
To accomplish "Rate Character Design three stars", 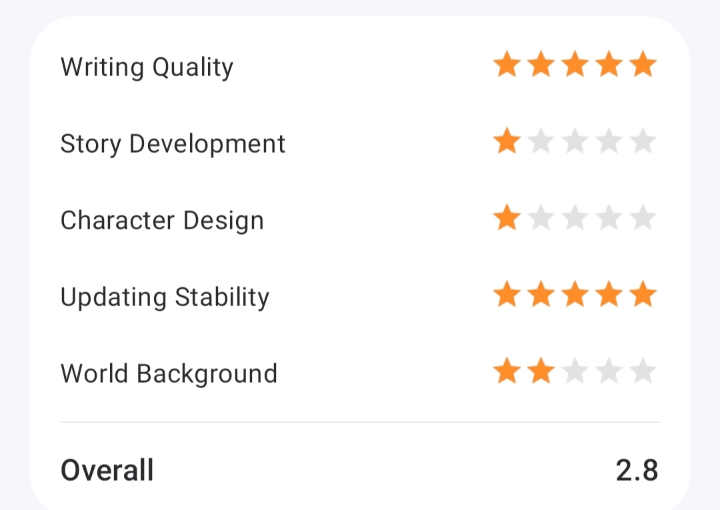I will pyautogui.click(x=575, y=218).
